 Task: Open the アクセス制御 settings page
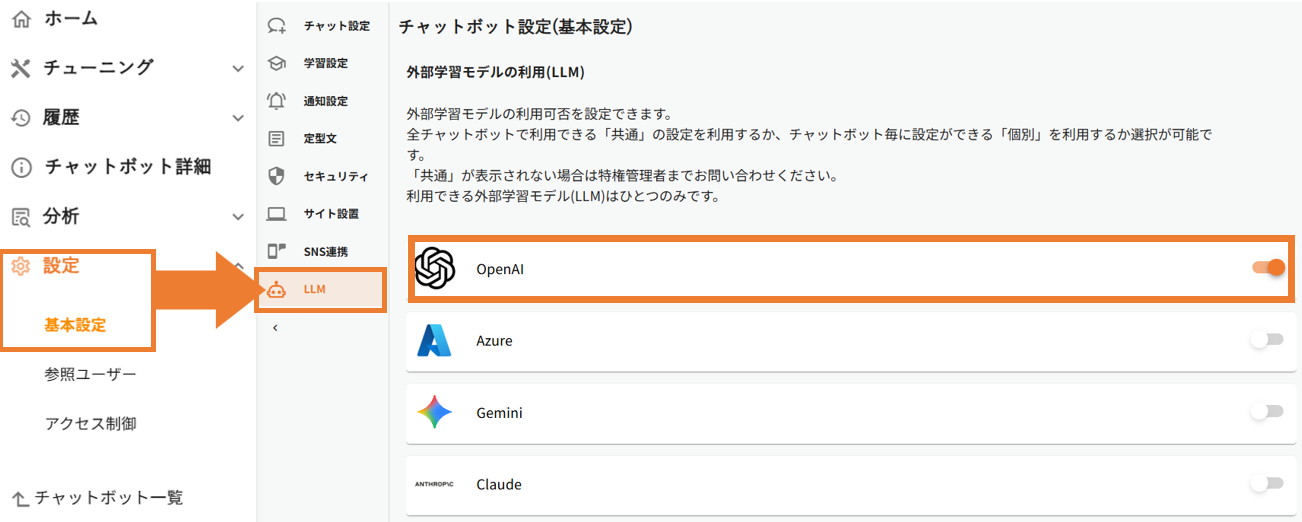(90, 423)
